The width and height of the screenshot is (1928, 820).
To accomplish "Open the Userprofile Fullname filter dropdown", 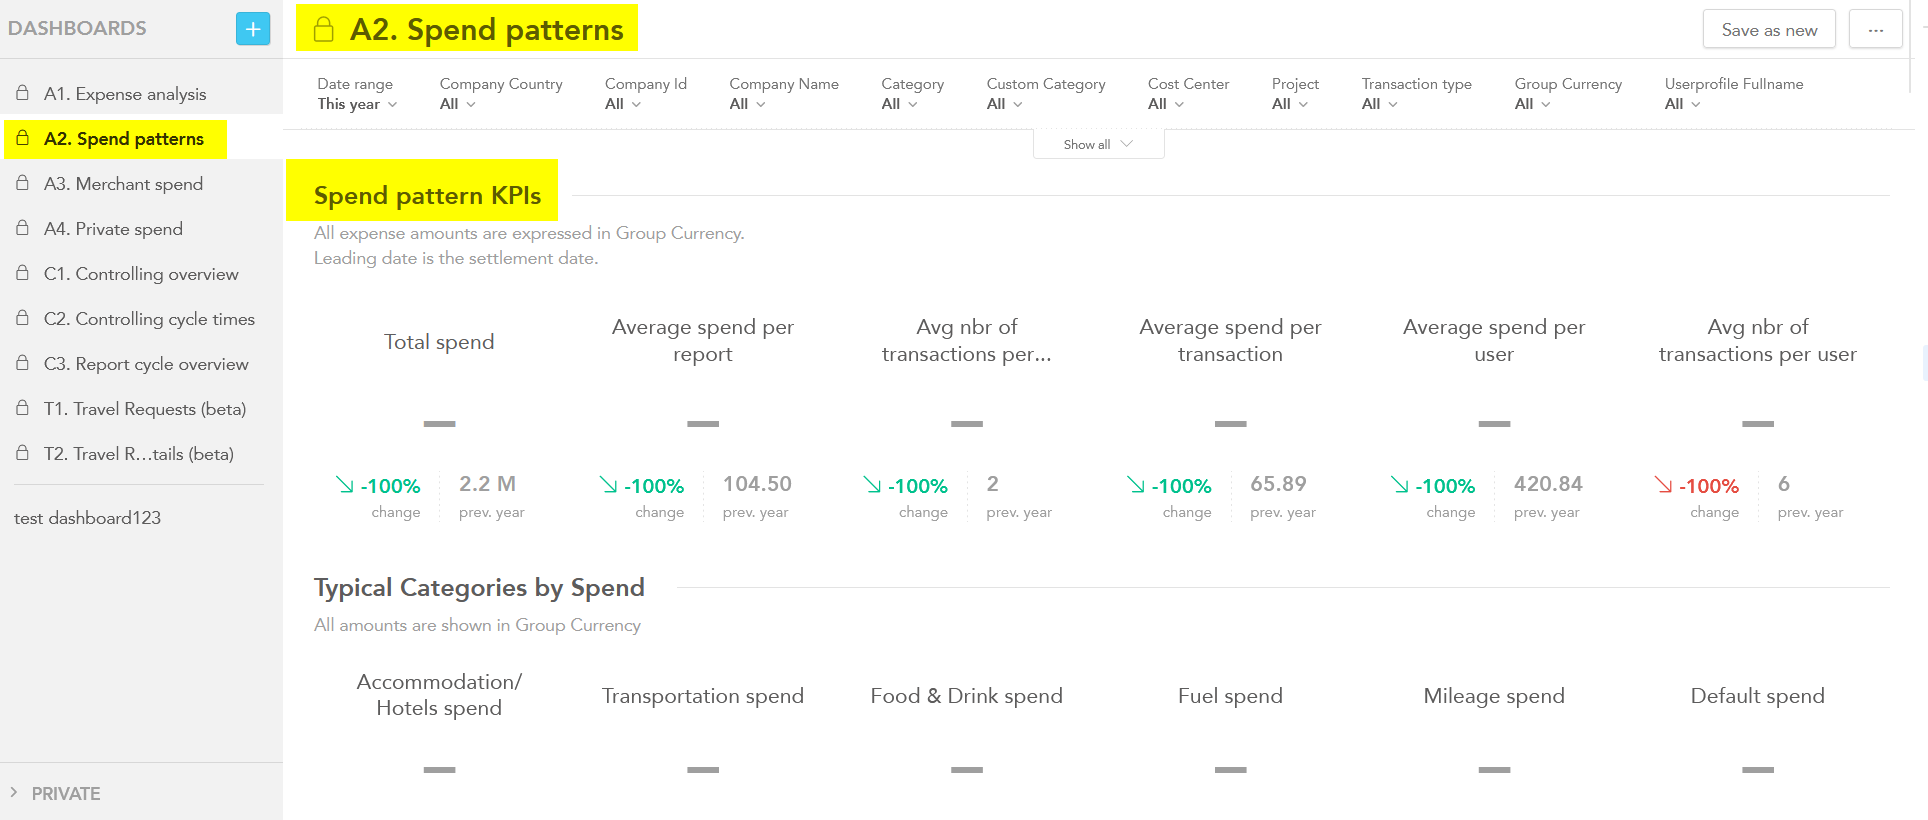I will pos(1683,104).
